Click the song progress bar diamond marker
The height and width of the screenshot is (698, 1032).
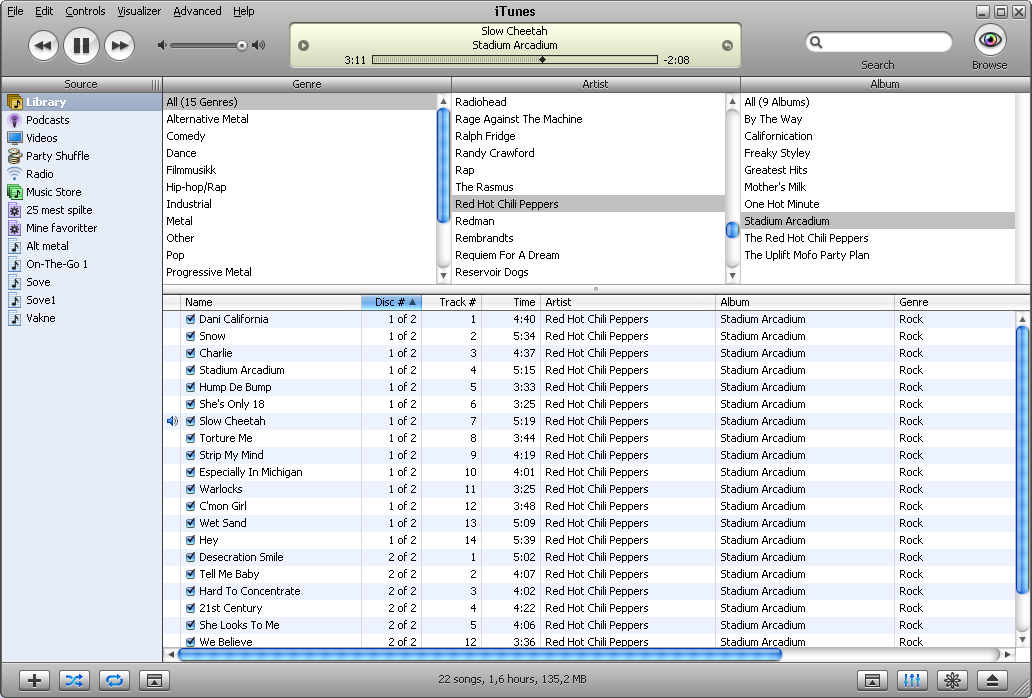pos(542,60)
